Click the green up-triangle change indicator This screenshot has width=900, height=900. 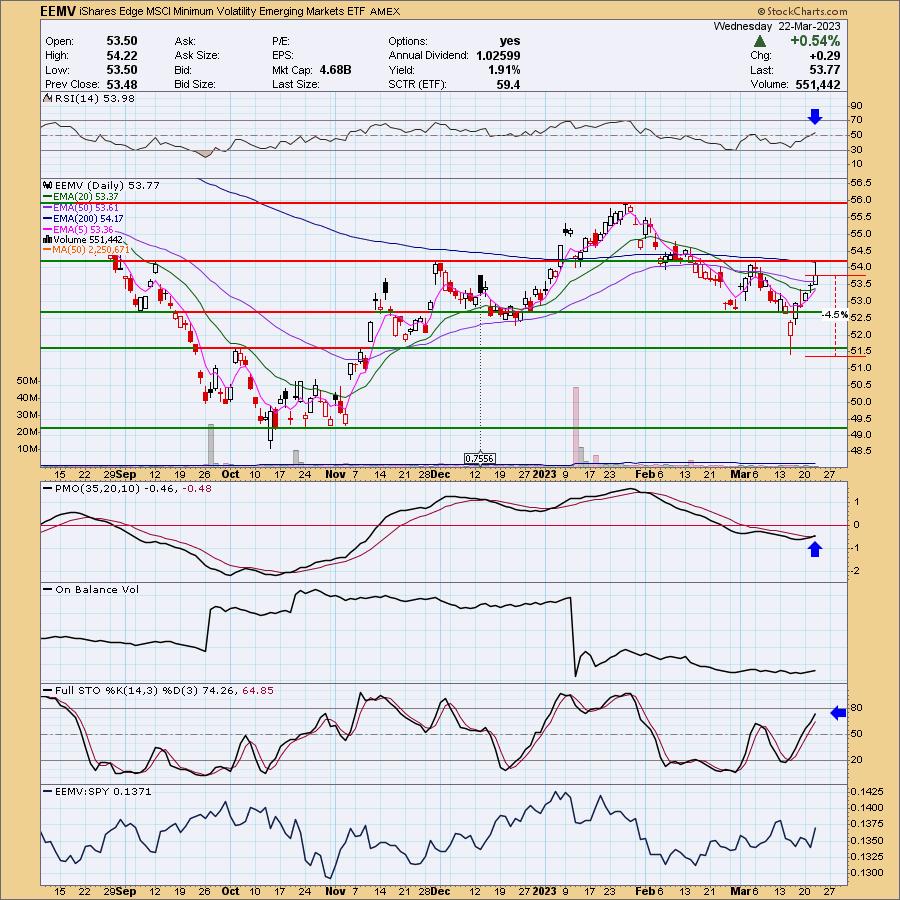tap(760, 41)
